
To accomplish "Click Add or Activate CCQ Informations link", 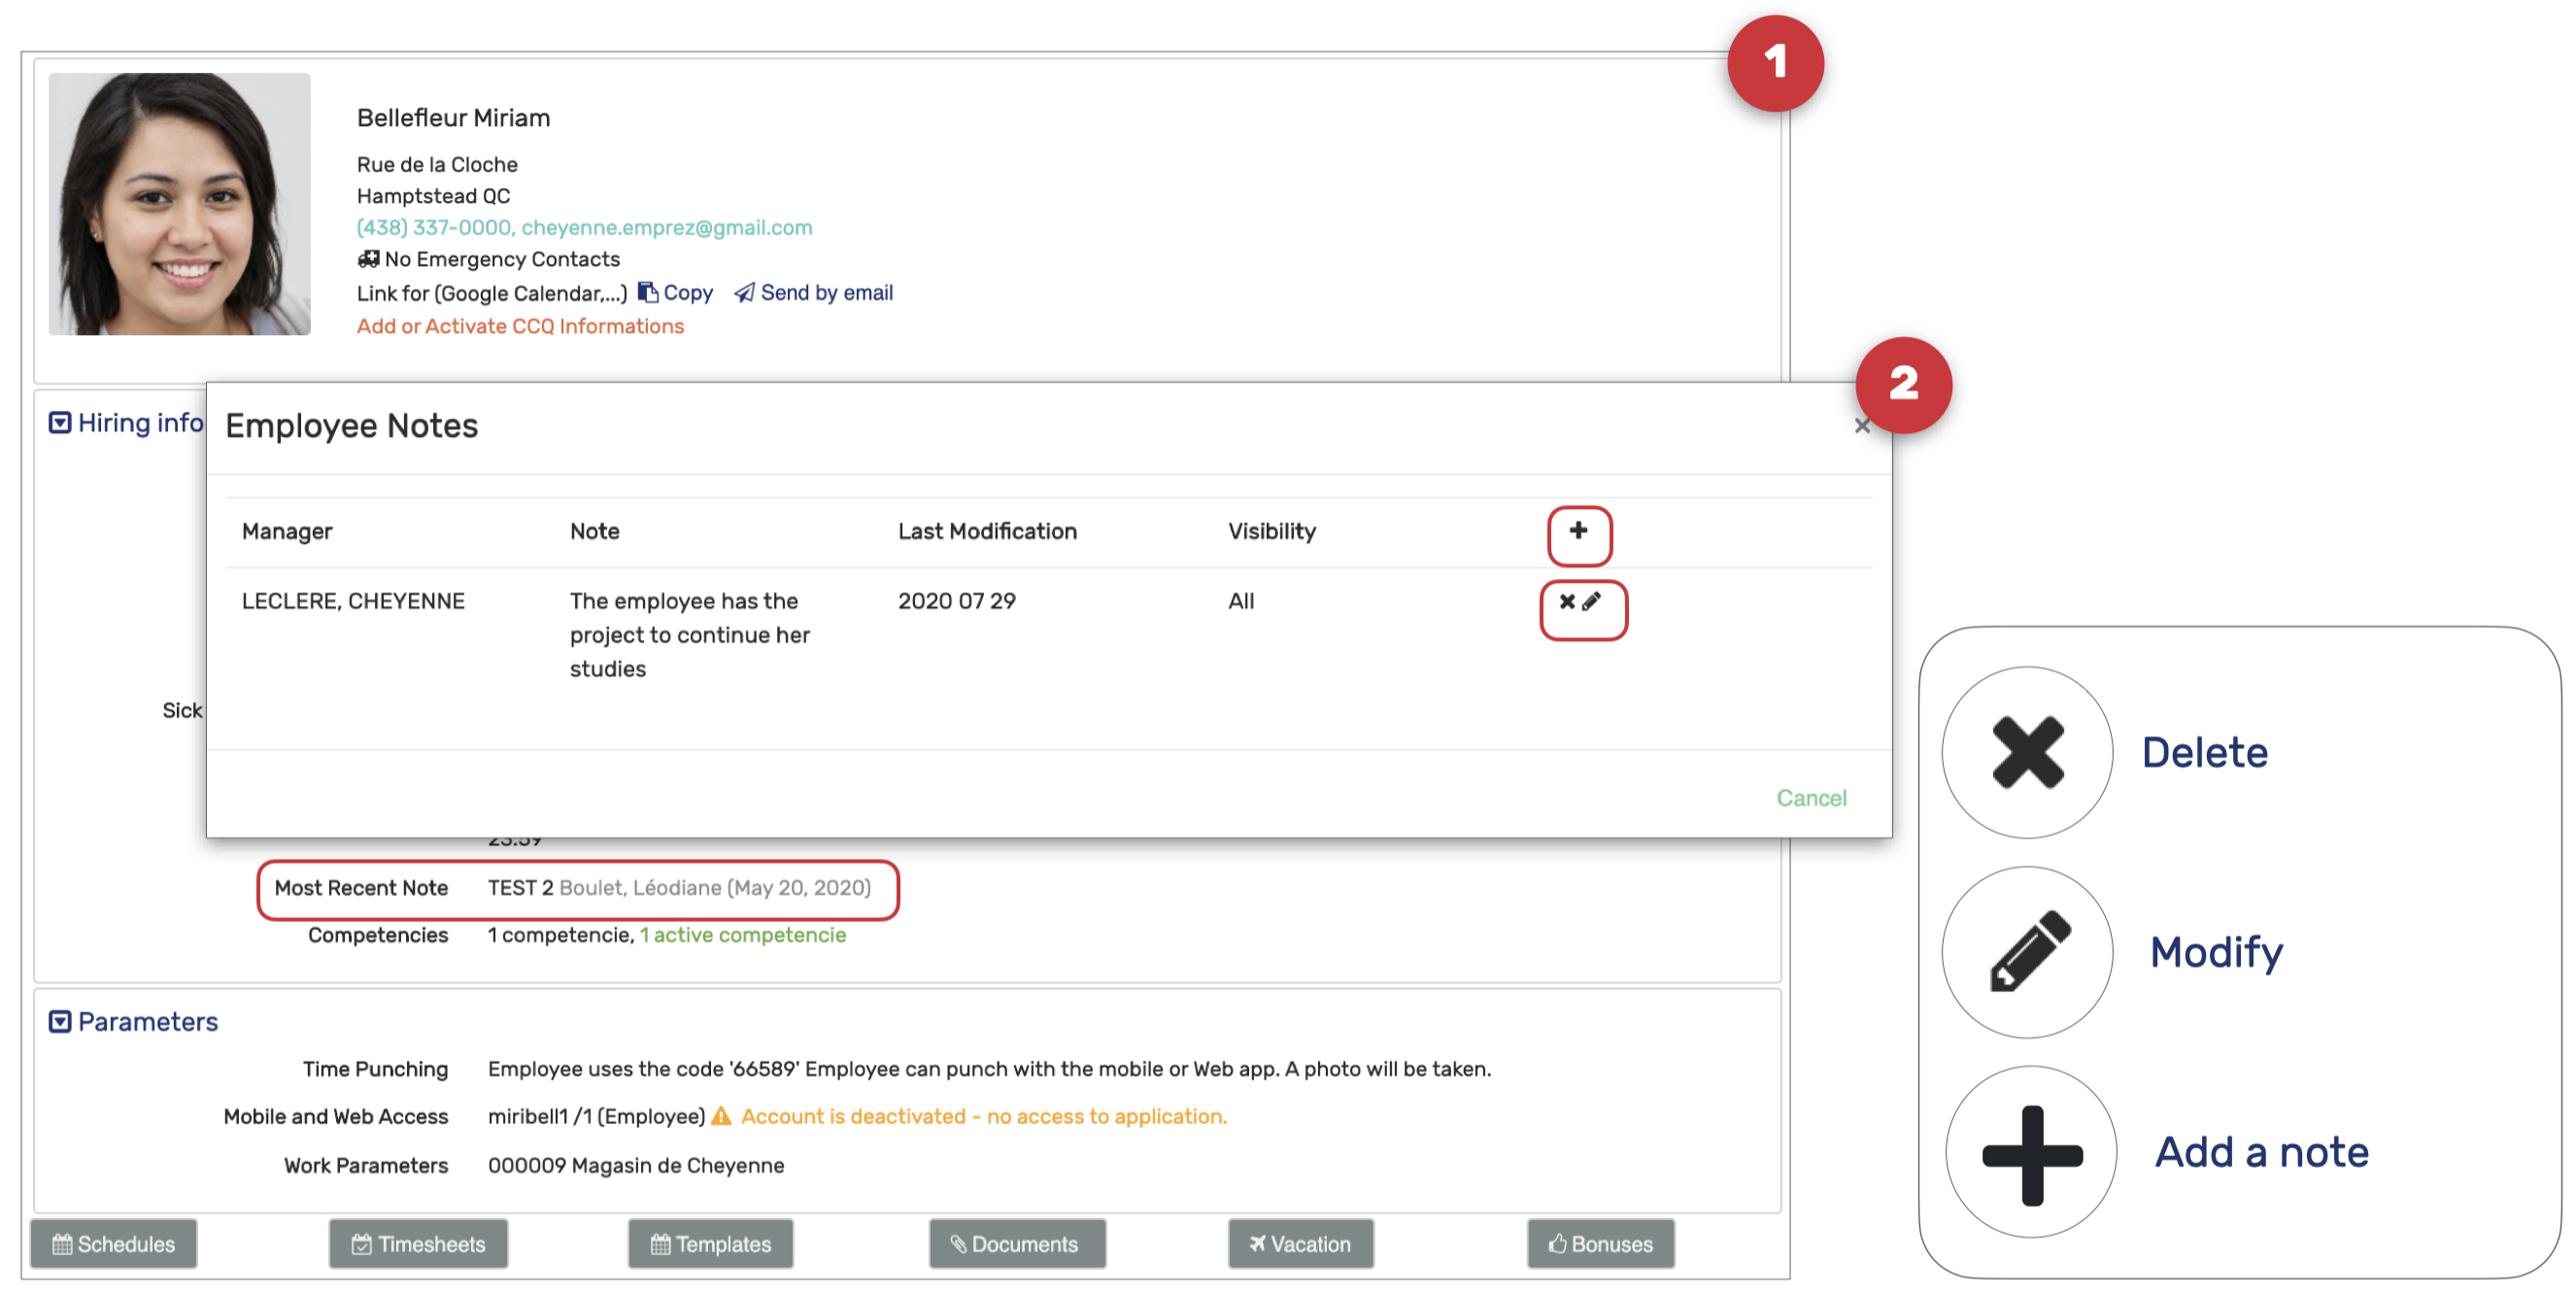I will coord(520,326).
